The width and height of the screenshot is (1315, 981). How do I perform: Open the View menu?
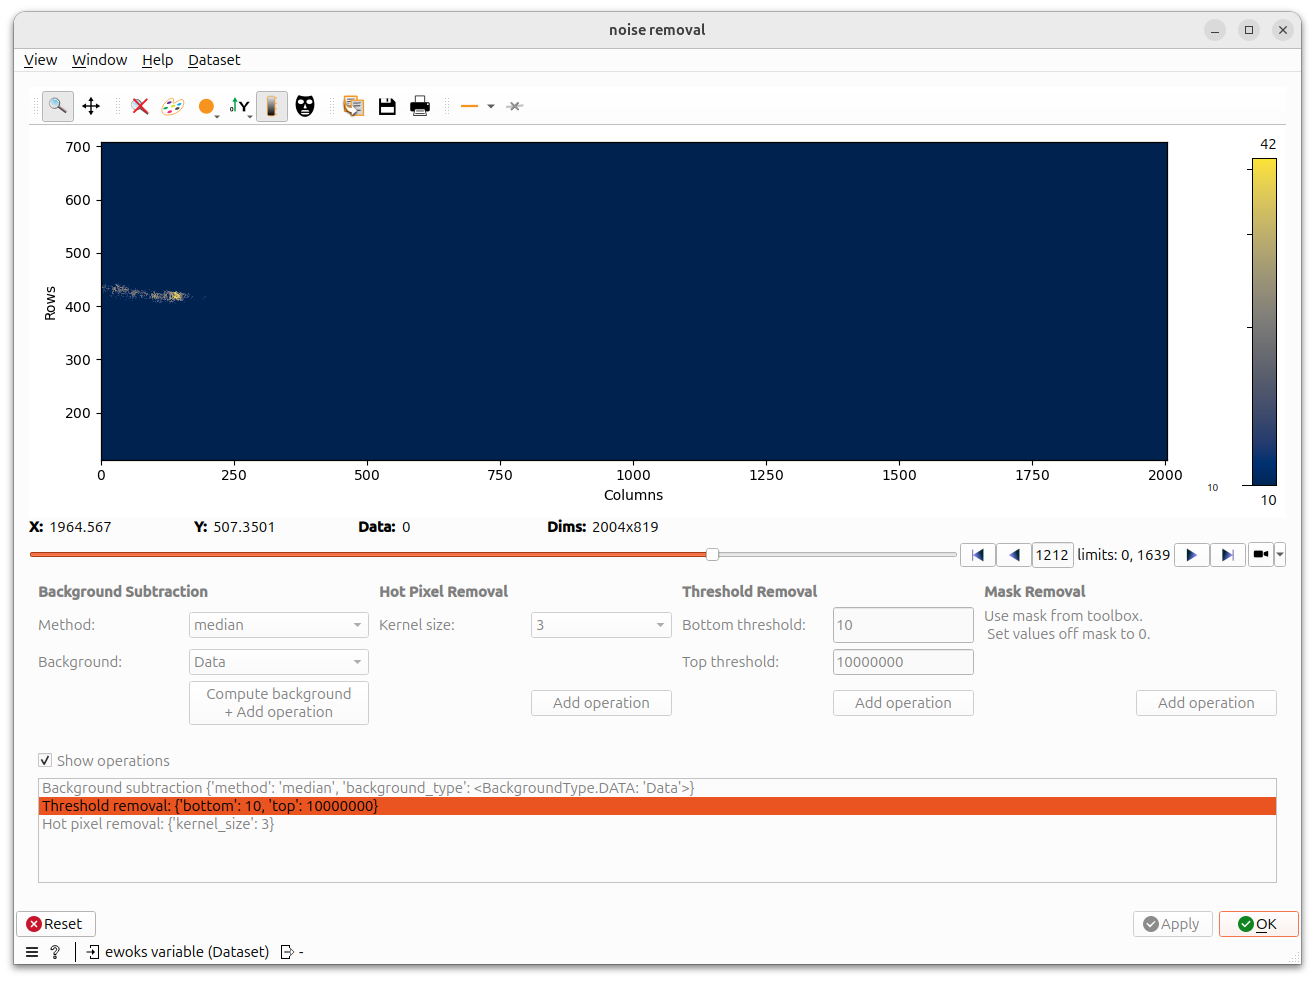[40, 60]
